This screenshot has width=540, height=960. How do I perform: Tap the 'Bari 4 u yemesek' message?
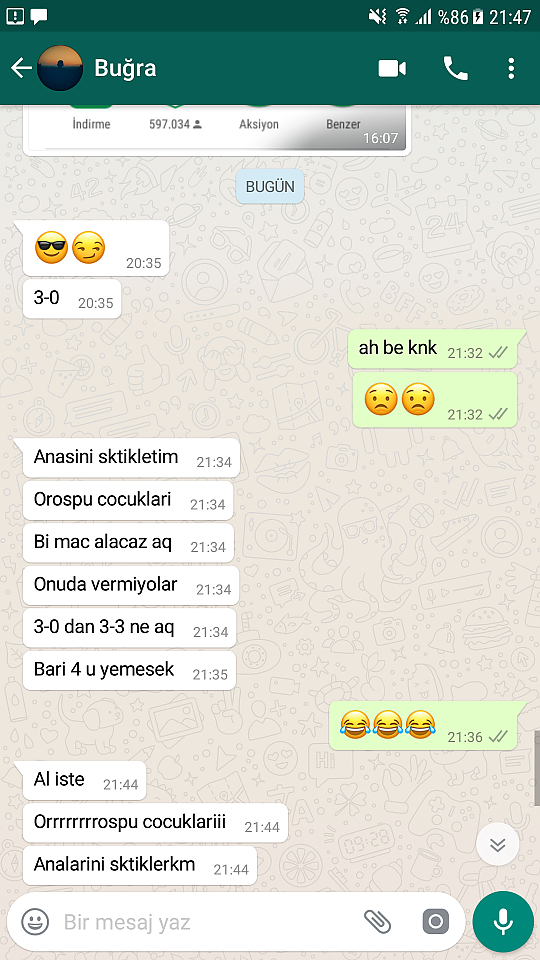(x=130, y=670)
